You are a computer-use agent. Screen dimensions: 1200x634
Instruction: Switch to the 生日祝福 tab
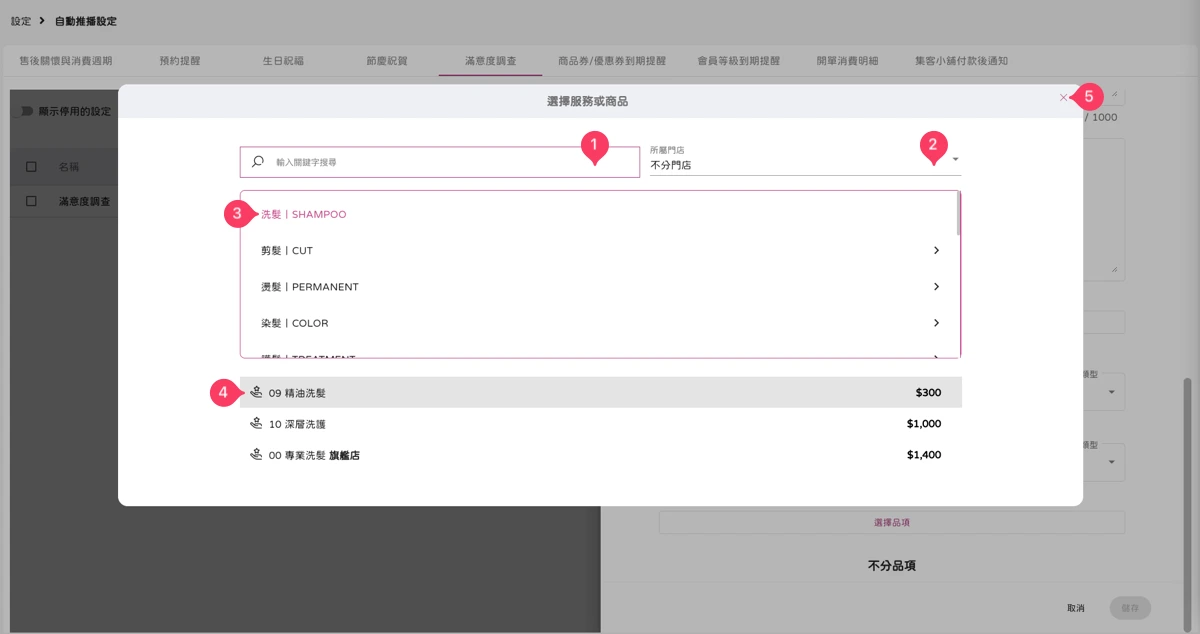pyautogui.click(x=283, y=61)
